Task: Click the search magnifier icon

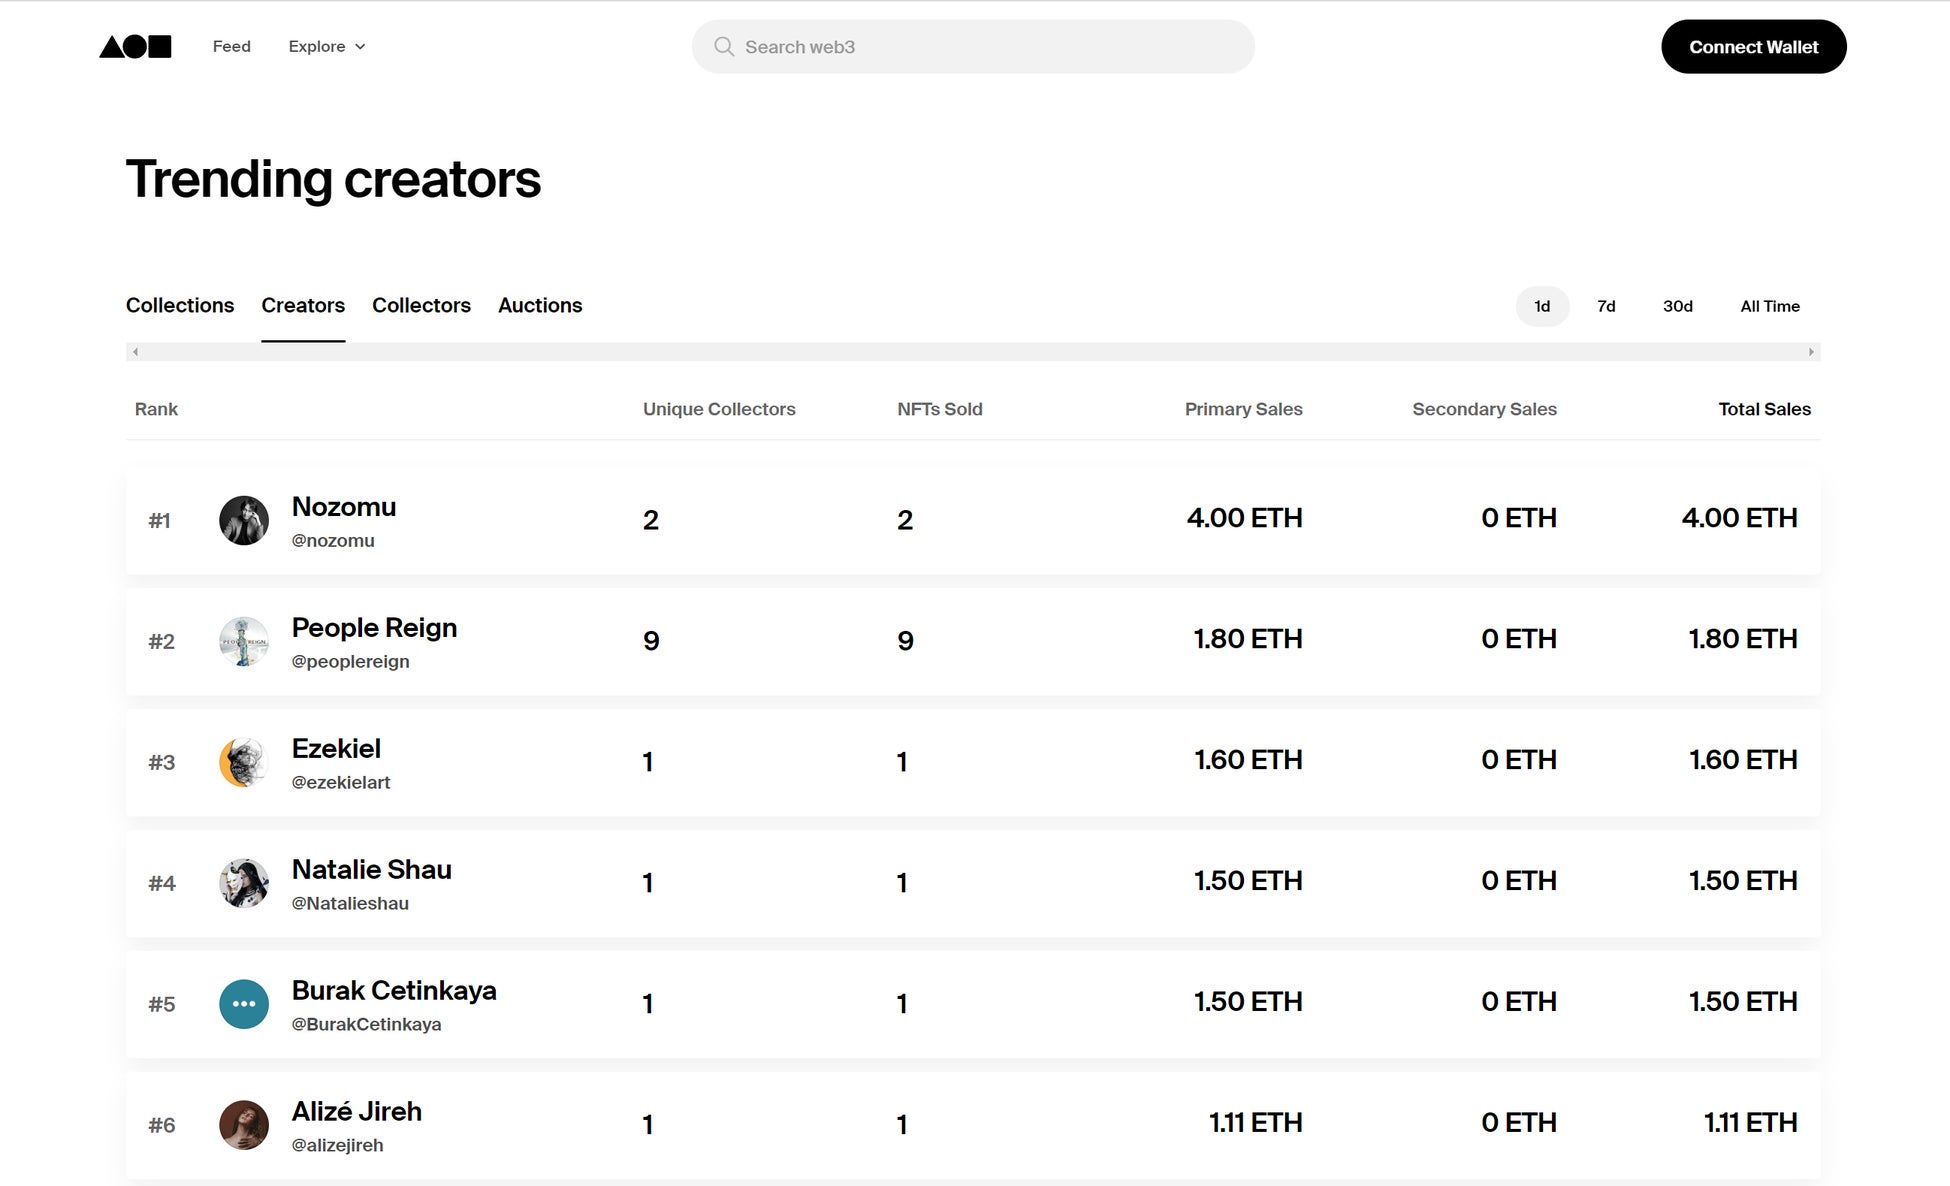Action: coord(724,47)
